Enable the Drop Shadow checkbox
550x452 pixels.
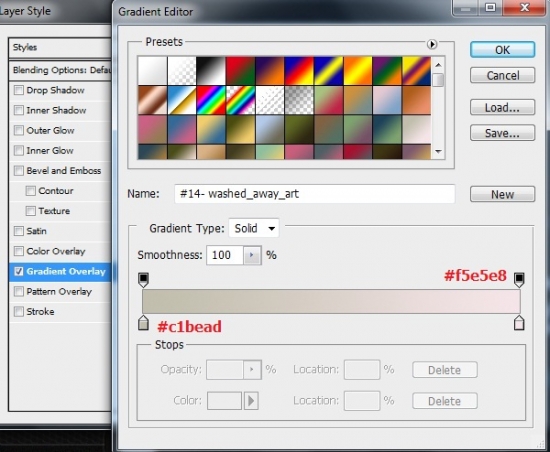(x=19, y=90)
